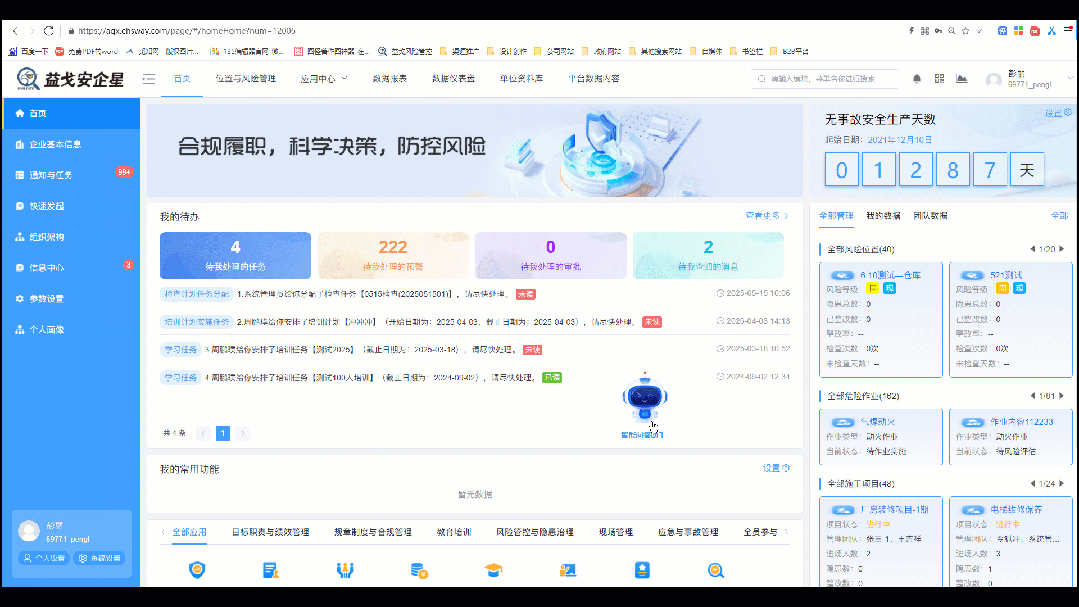Click the 益戈安企星 logo

click(x=63, y=80)
